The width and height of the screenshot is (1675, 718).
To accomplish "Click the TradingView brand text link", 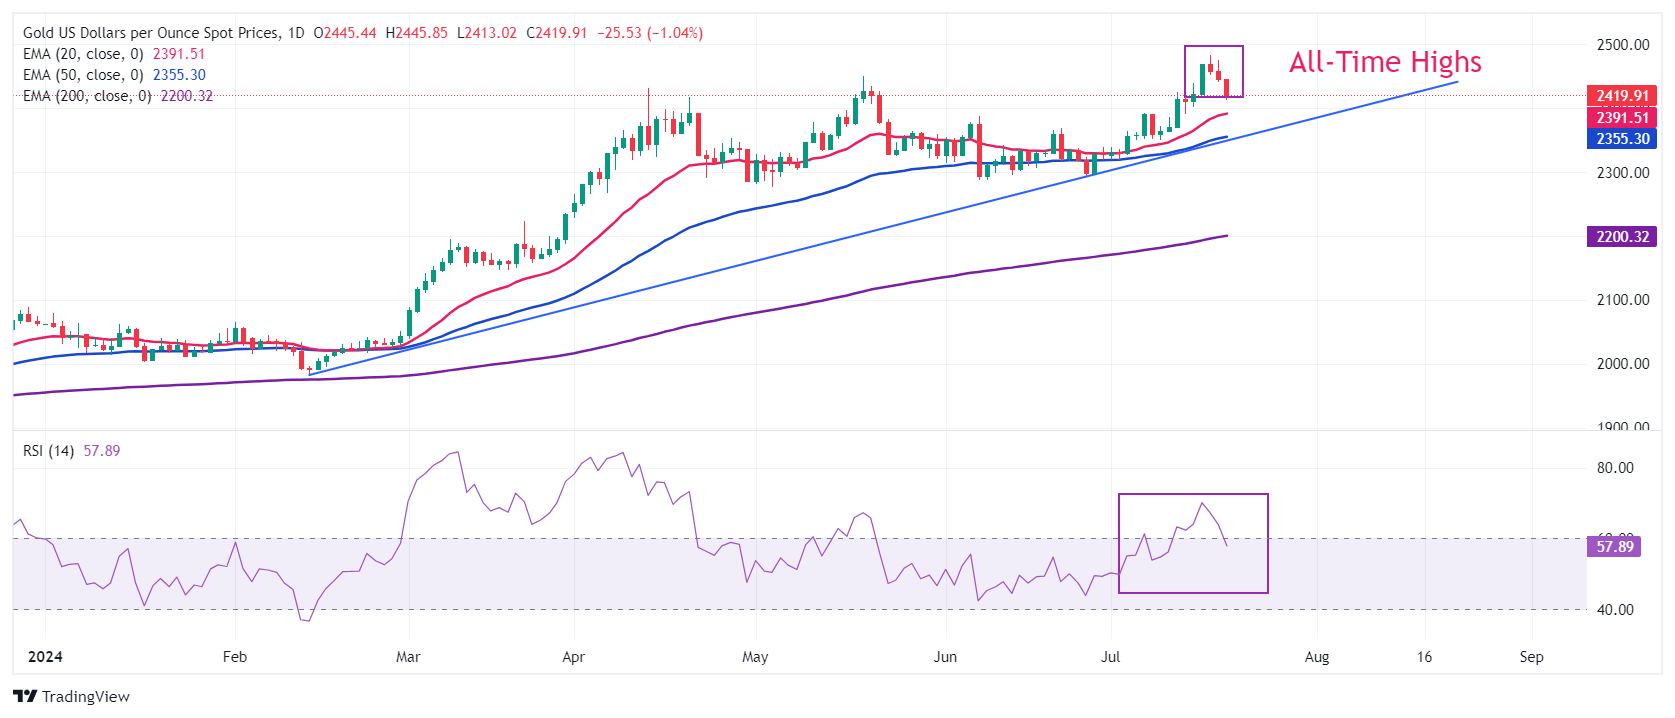I will point(86,697).
